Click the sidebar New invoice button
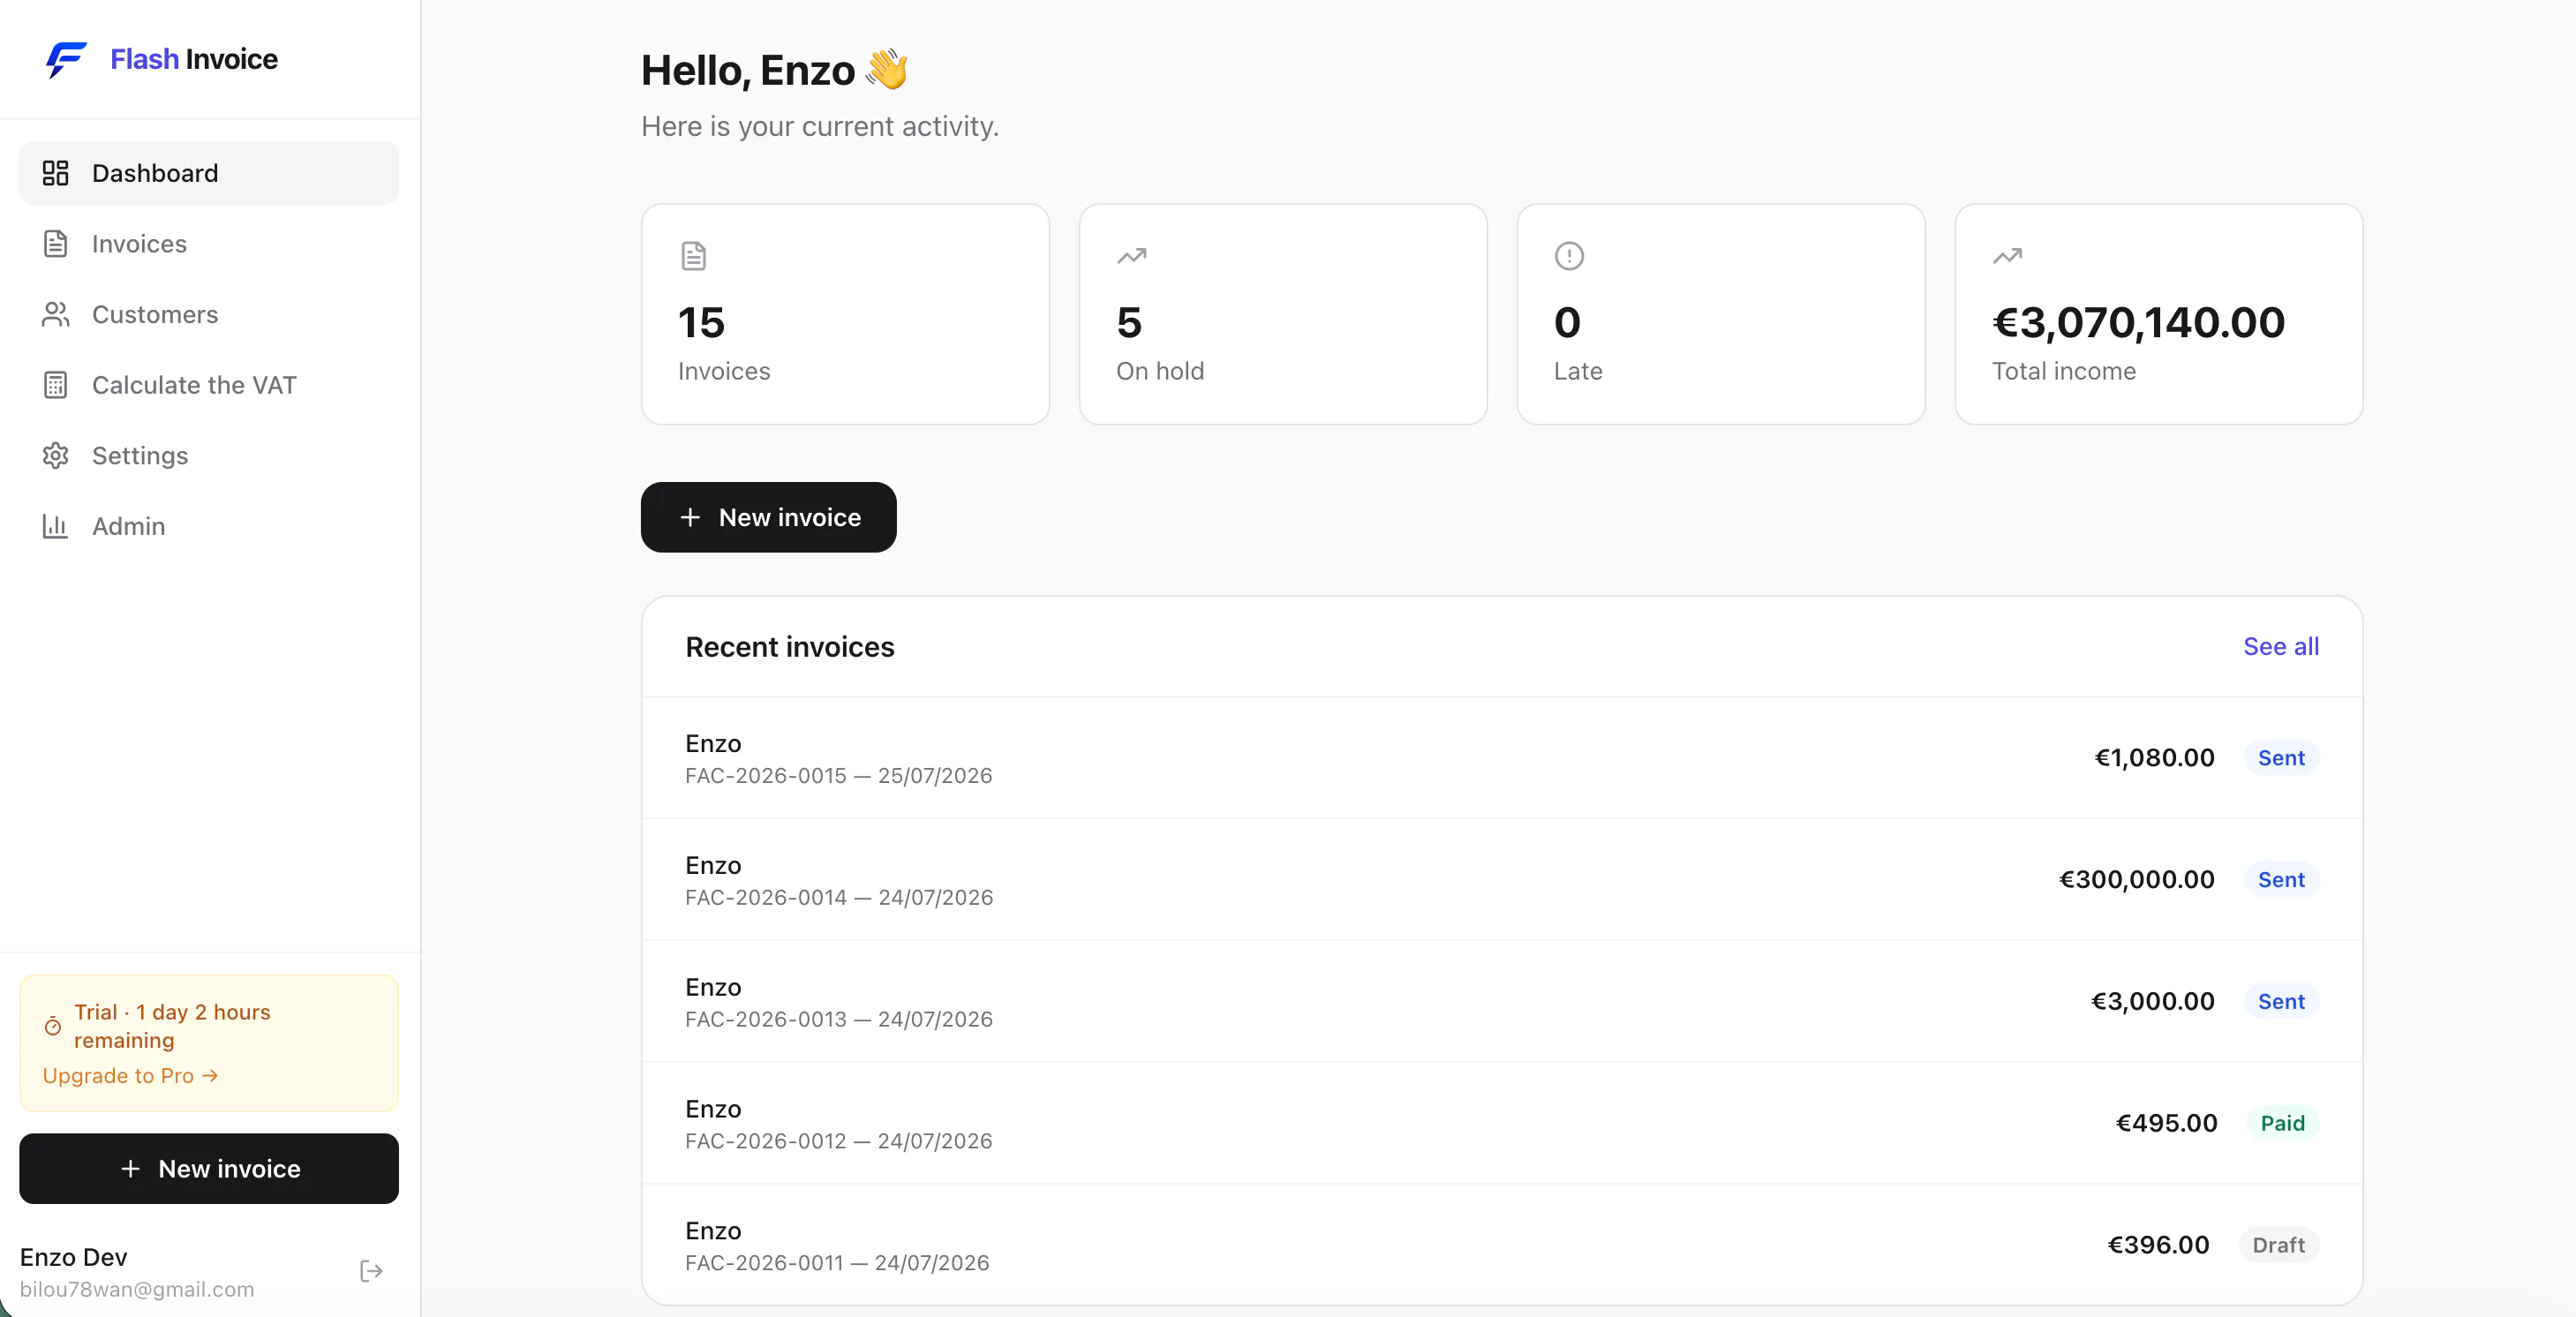 coord(209,1168)
